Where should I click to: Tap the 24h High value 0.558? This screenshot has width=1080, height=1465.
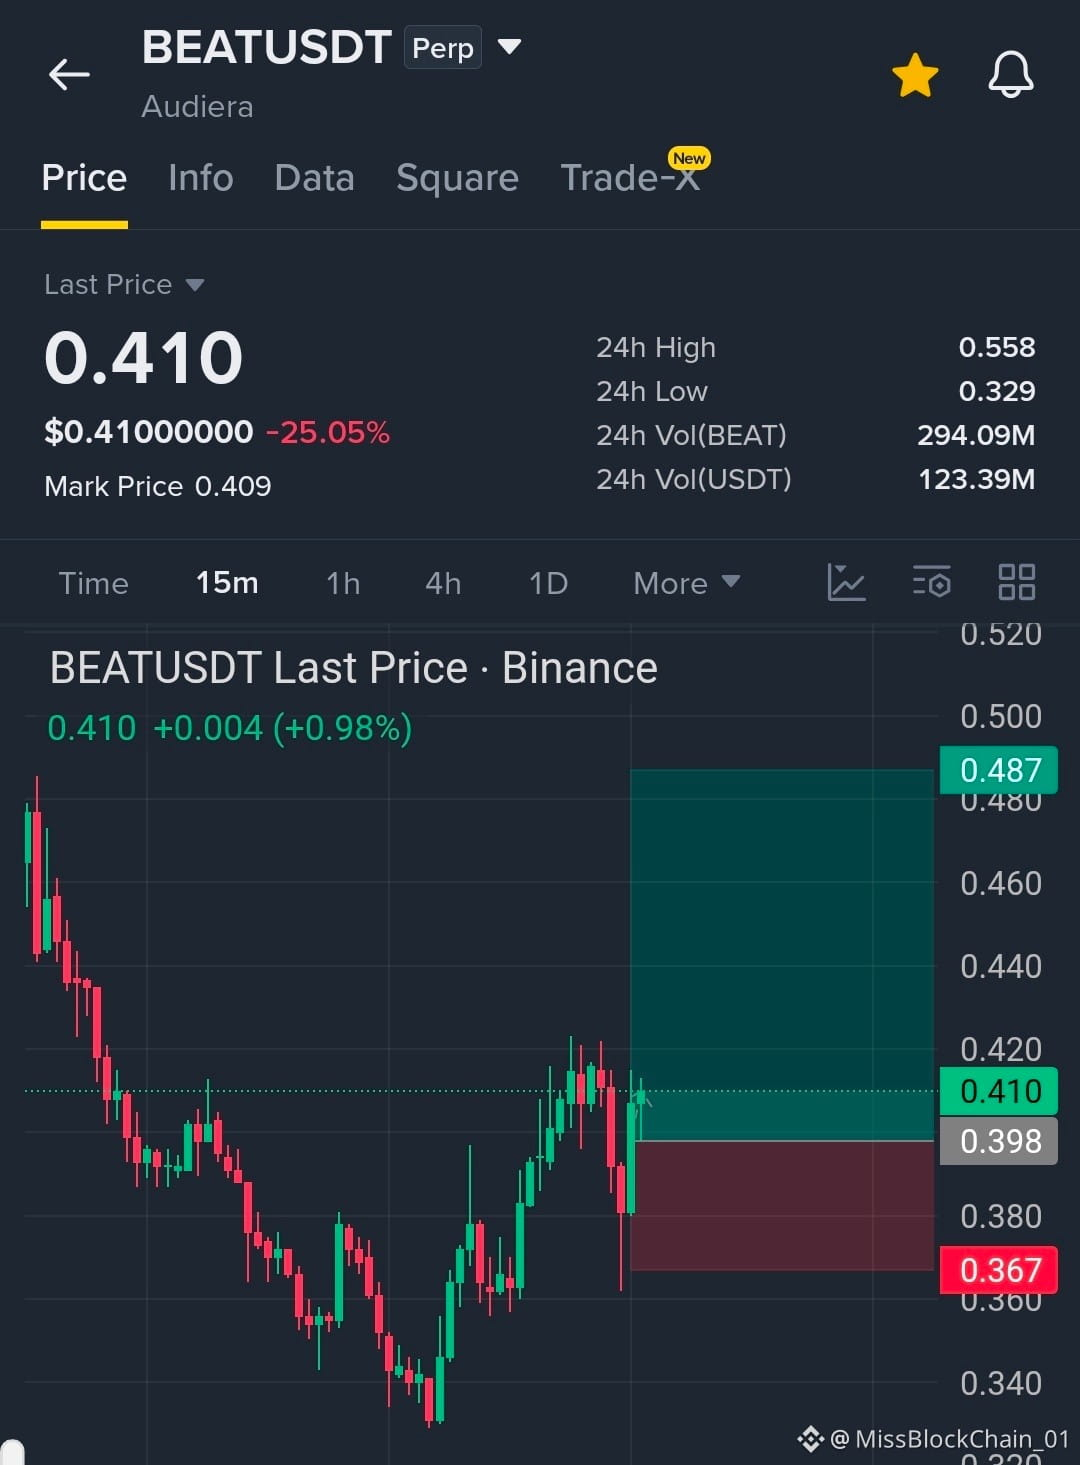coord(997,347)
